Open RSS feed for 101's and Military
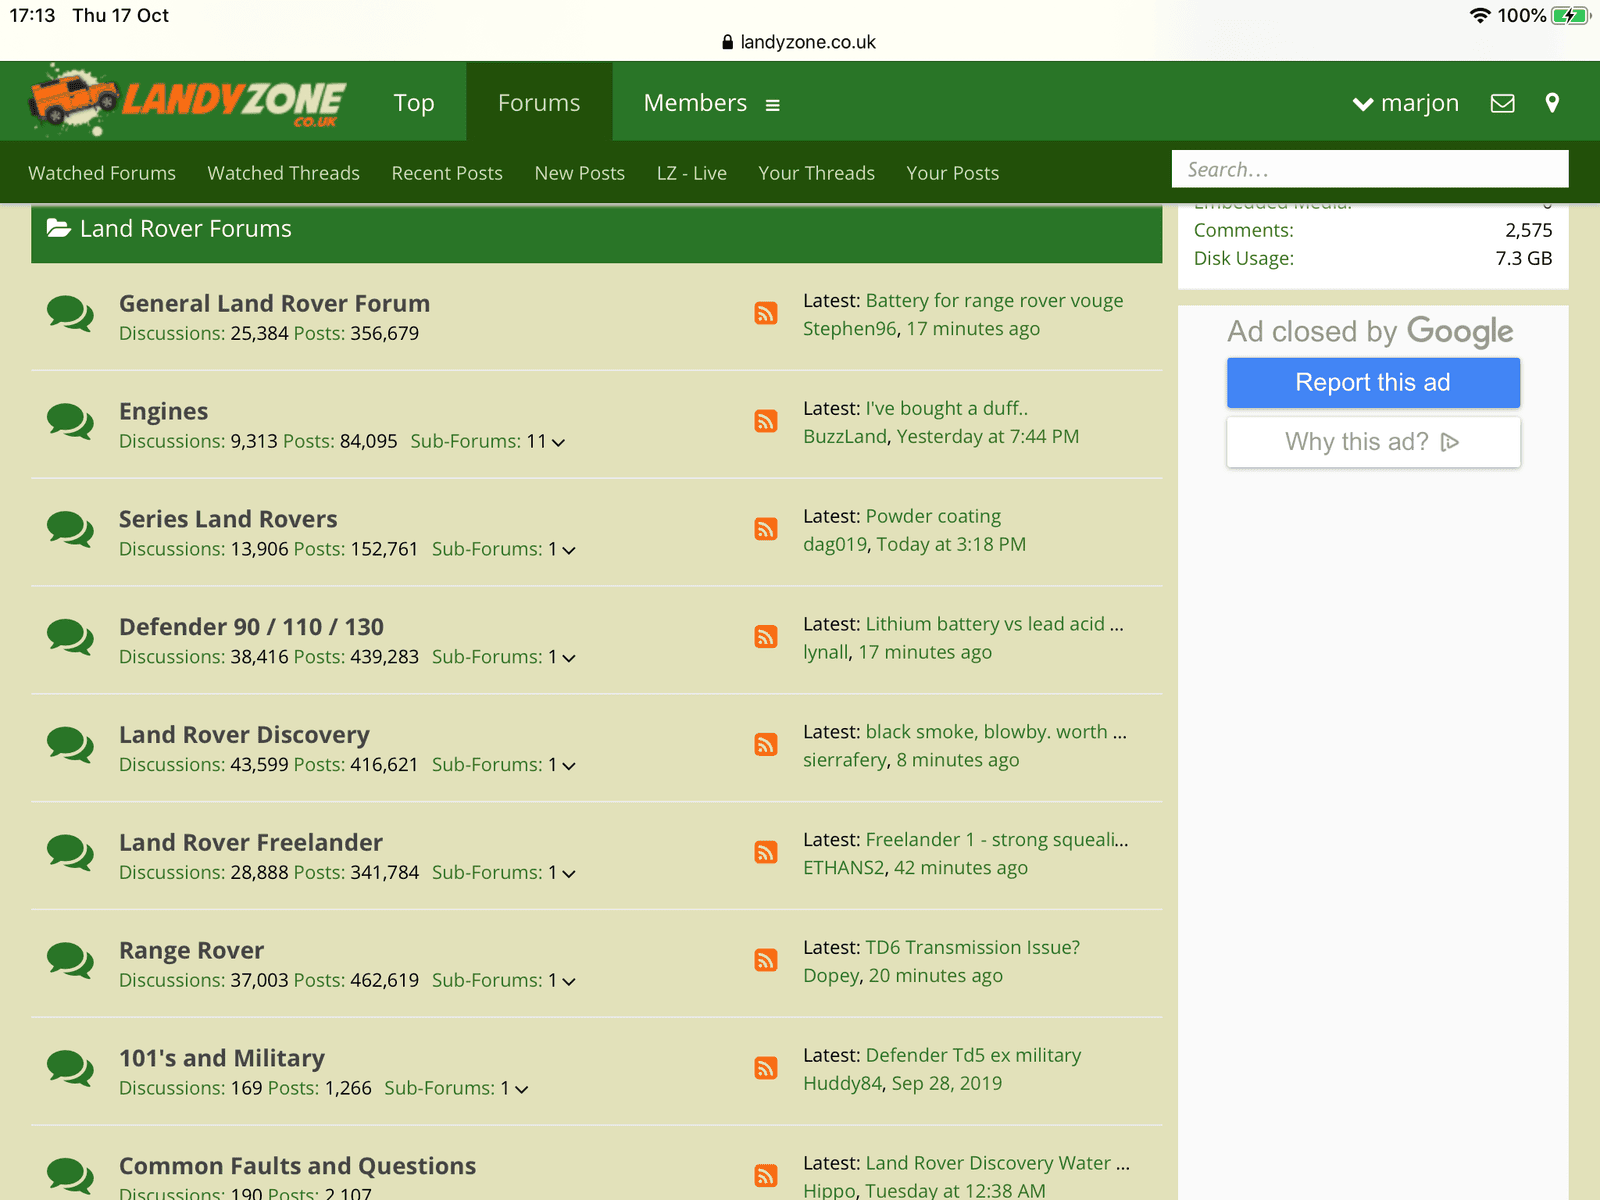 tap(766, 1068)
